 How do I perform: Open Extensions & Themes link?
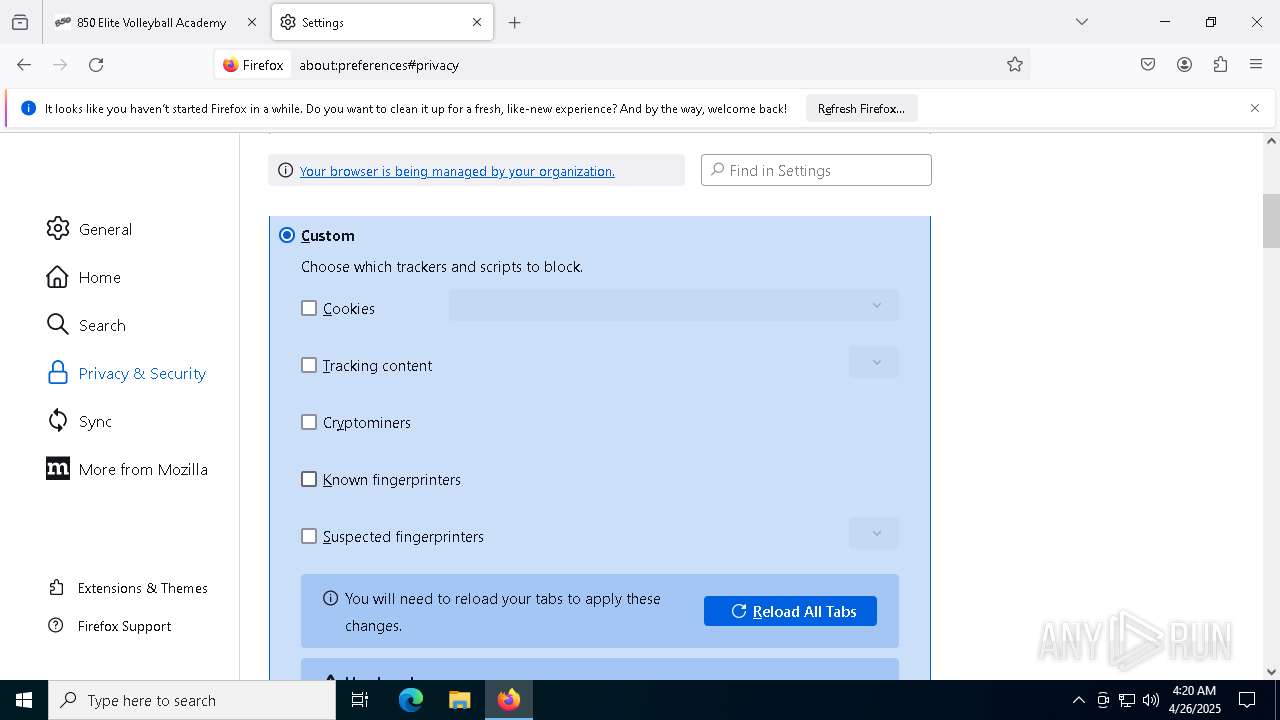click(128, 588)
